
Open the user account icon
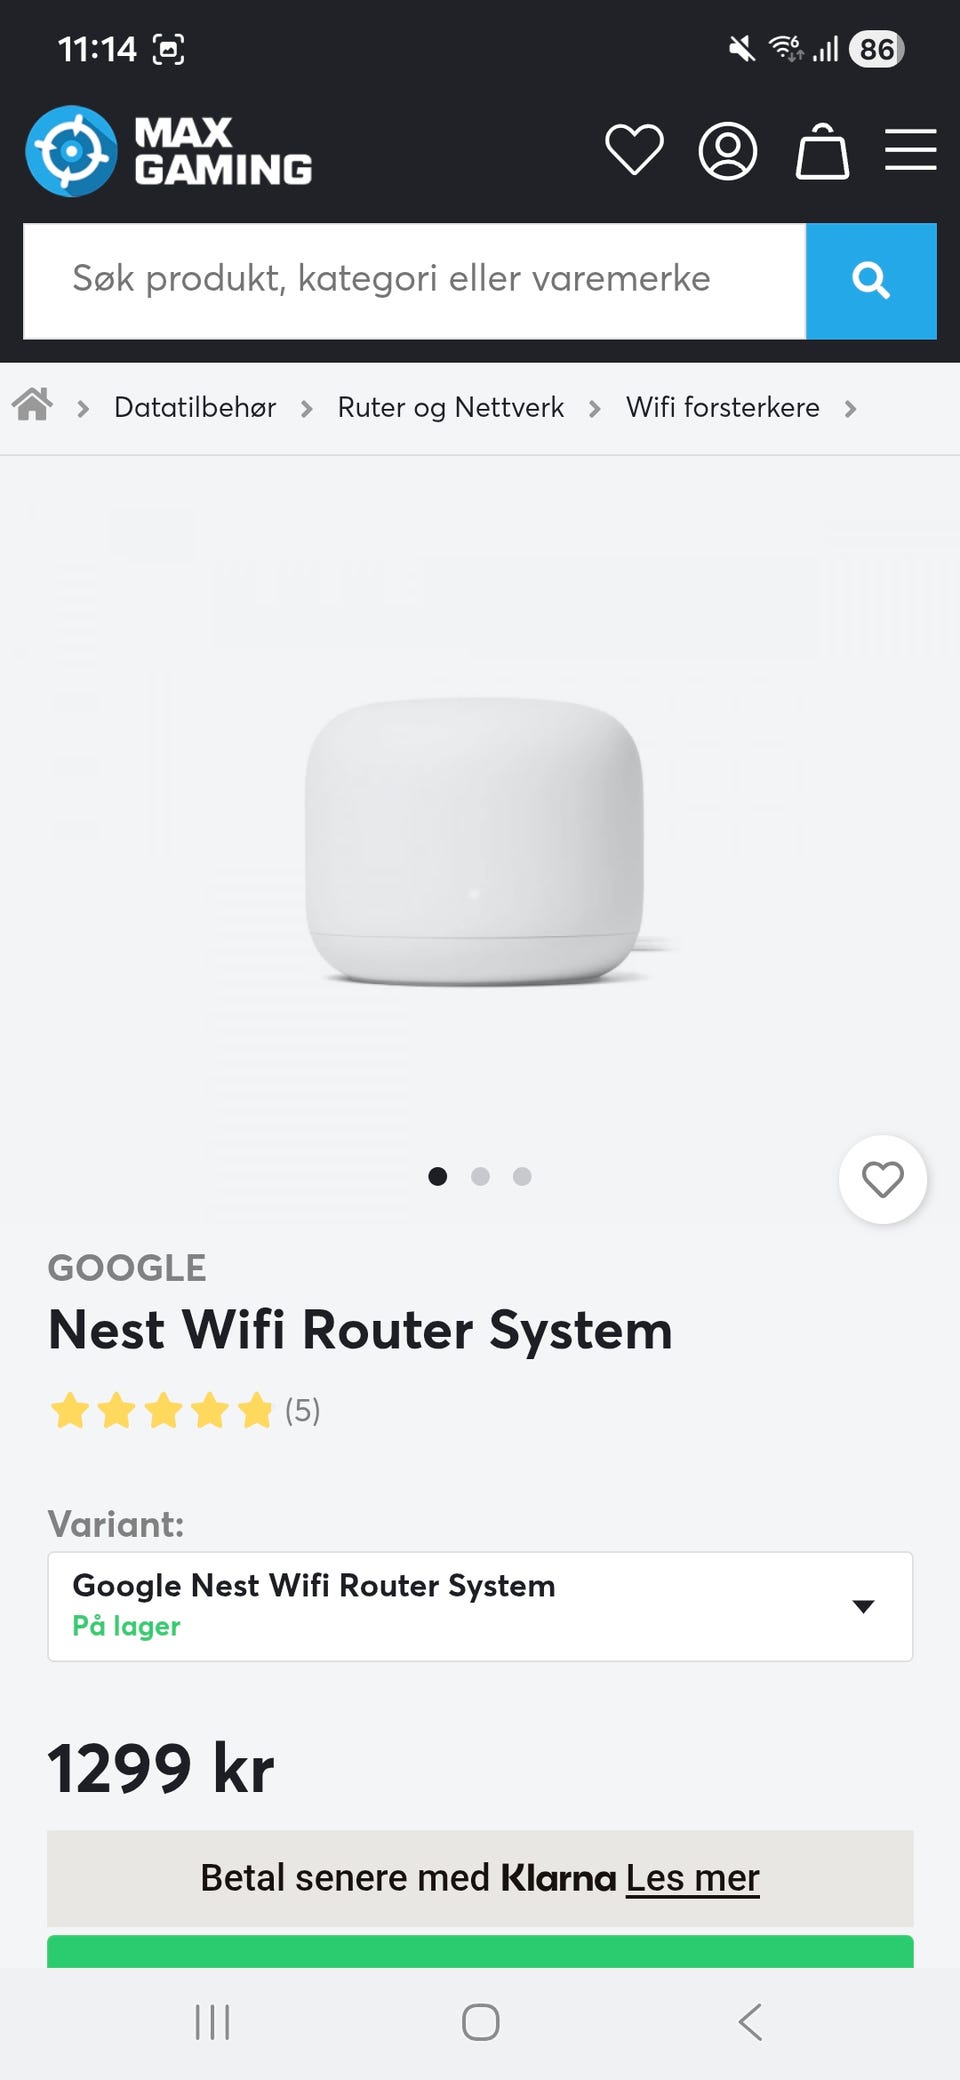(x=727, y=151)
